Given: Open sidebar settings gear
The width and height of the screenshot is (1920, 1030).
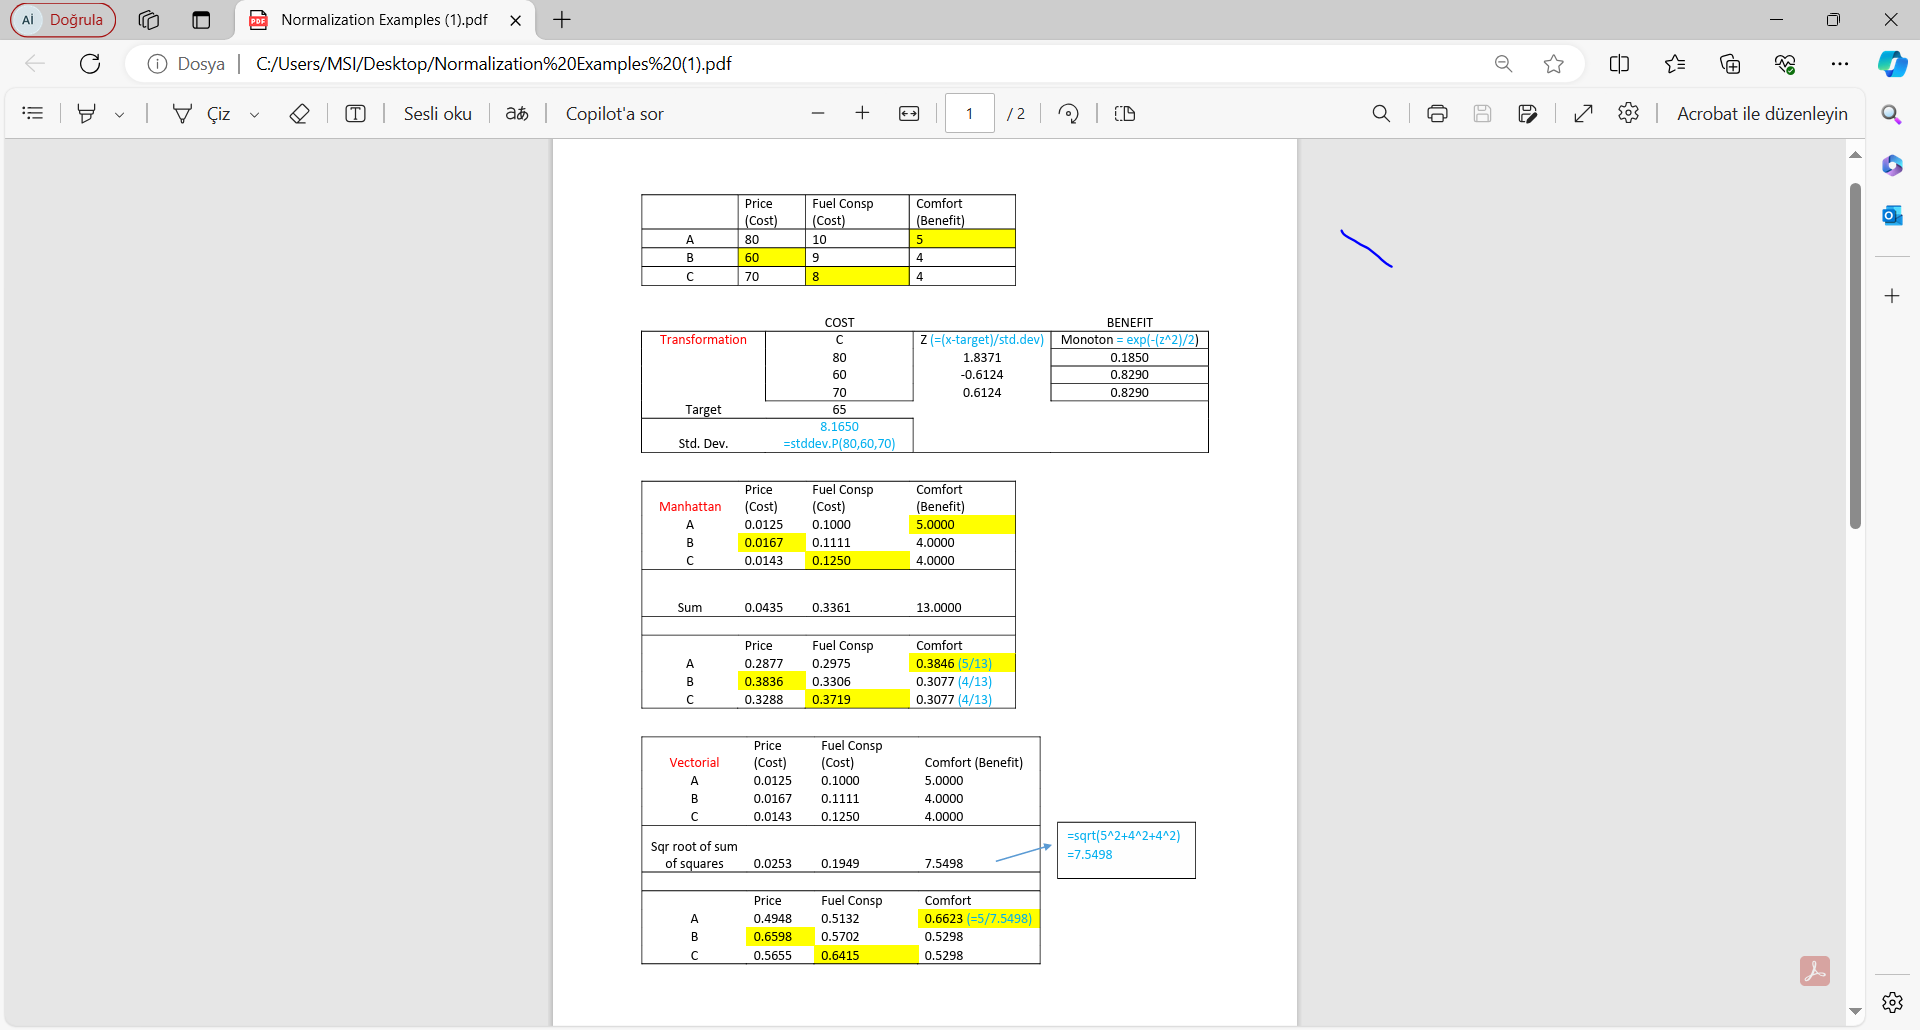Looking at the screenshot, I should click(x=1892, y=1002).
